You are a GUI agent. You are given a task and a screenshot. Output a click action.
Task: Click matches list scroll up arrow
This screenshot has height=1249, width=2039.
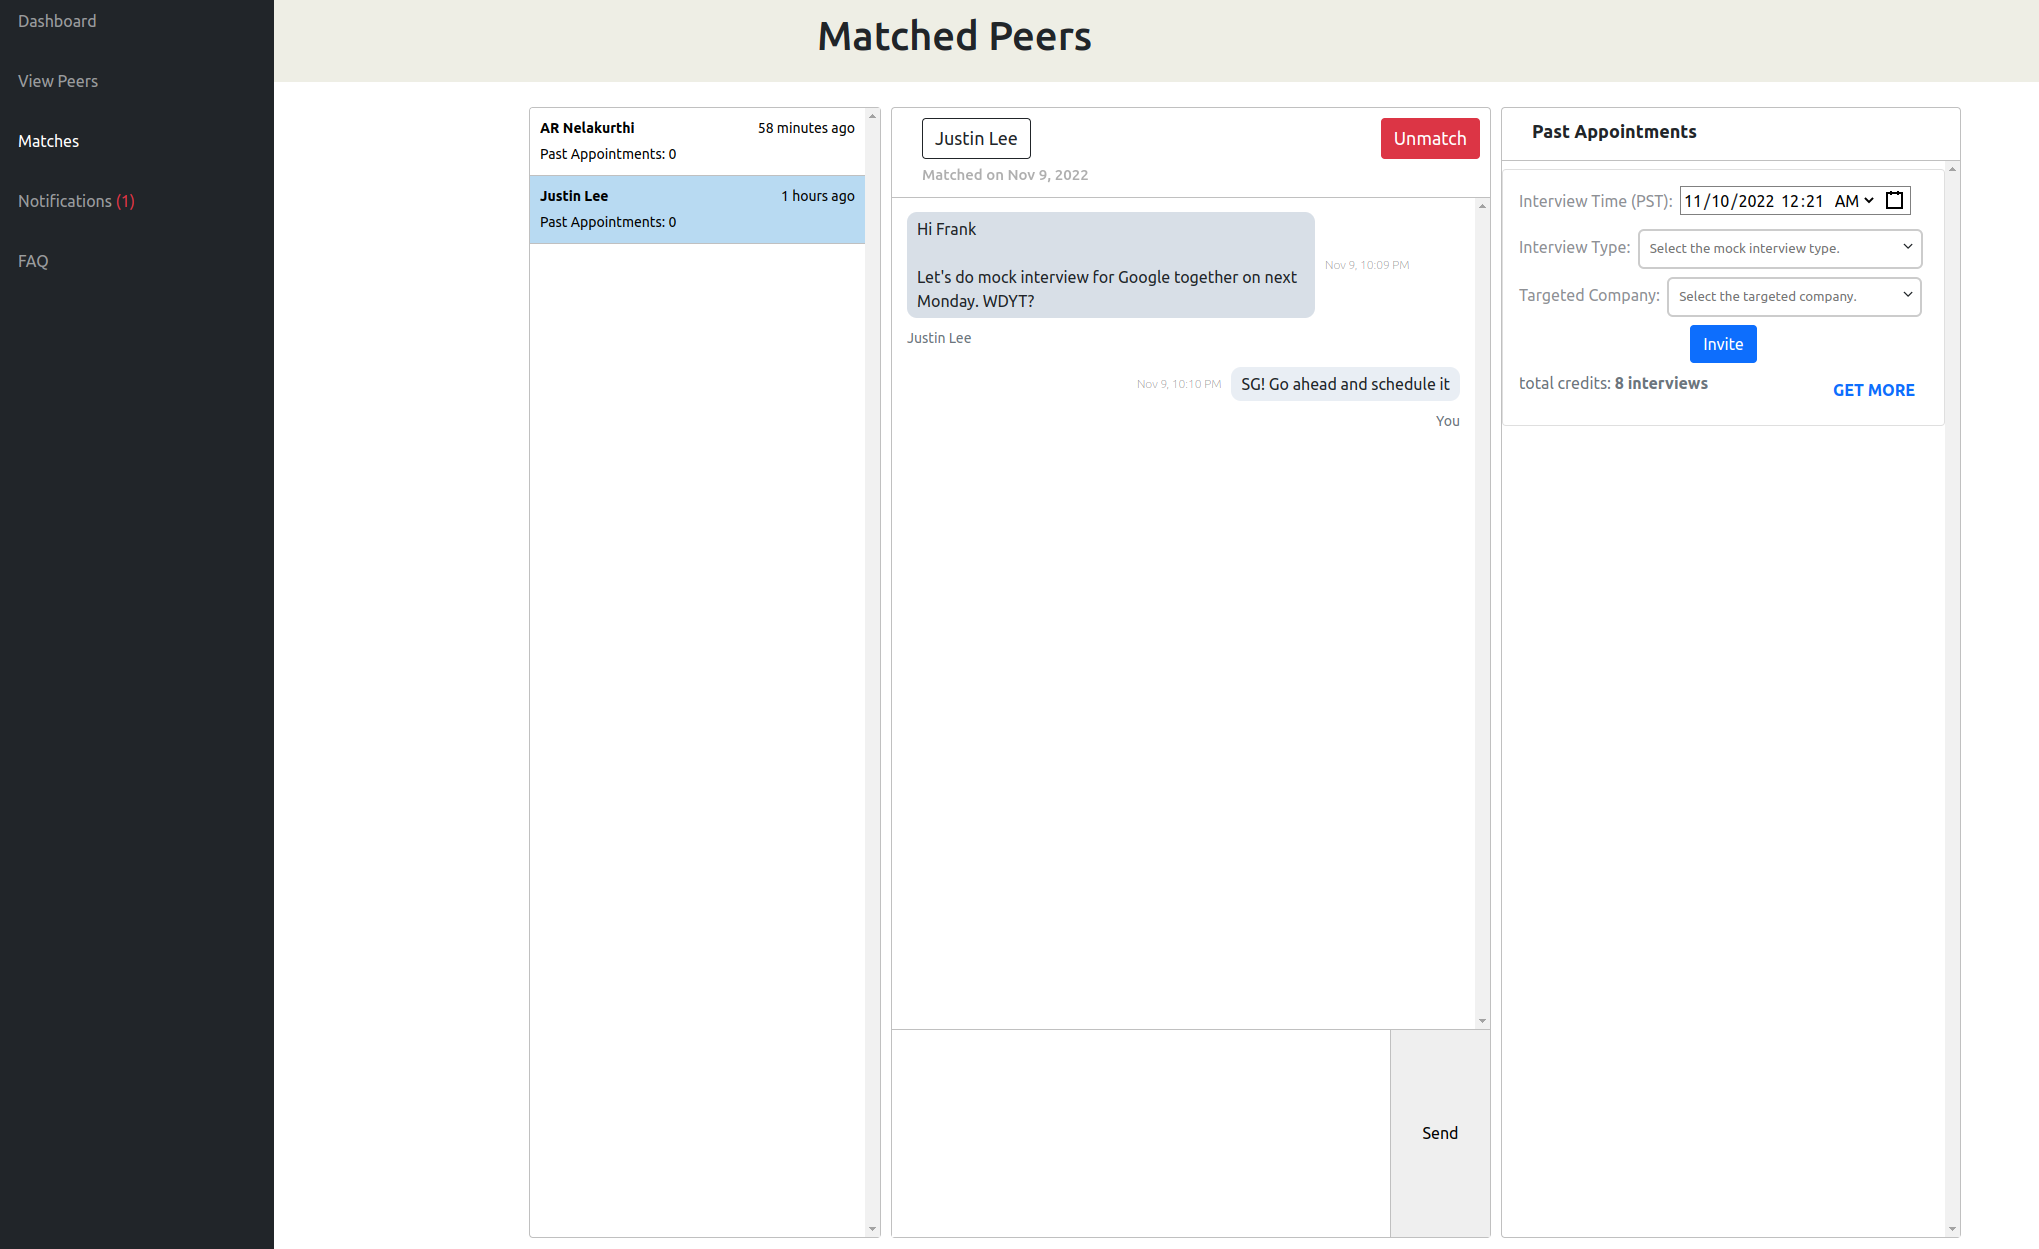(x=872, y=116)
